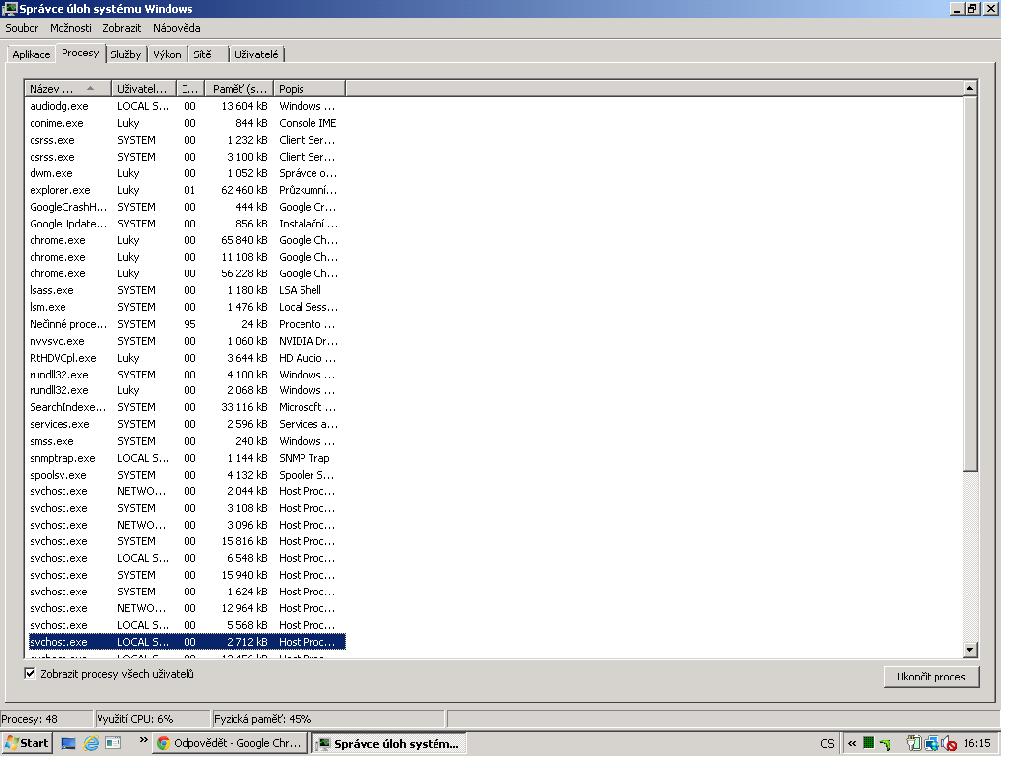Select the GoogleCrashH... process row
This screenshot has width=1024, height=768.
[185, 207]
